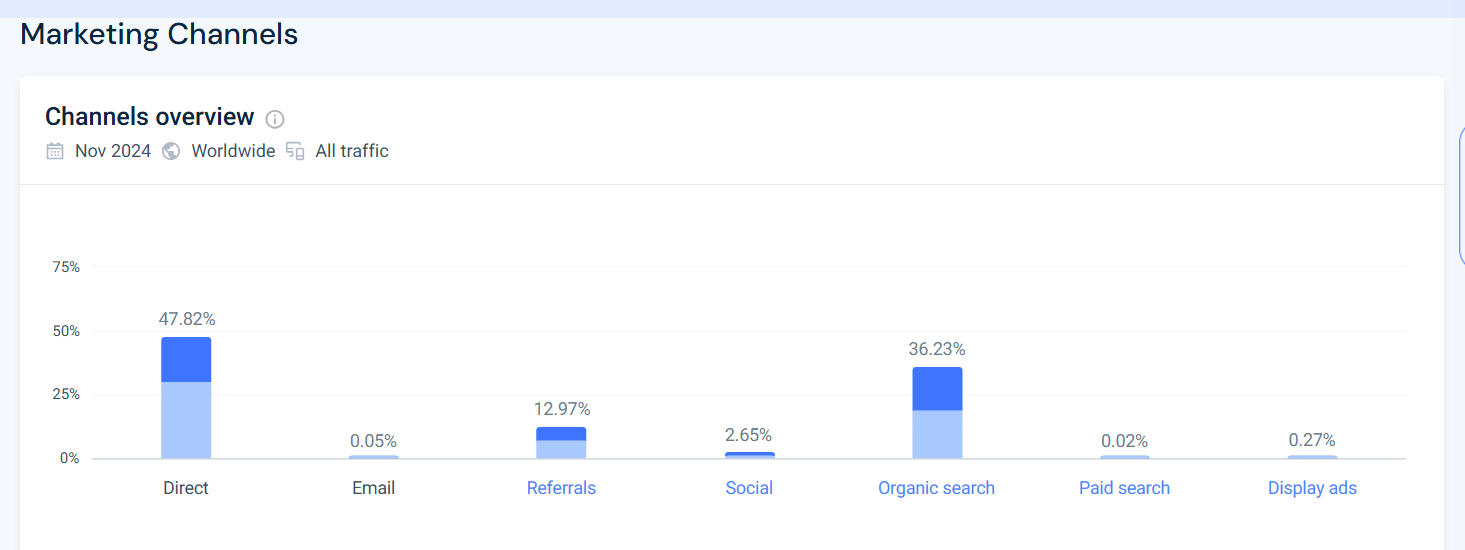Click the Paid search bar in chart
The width and height of the screenshot is (1465, 550).
point(1124,457)
